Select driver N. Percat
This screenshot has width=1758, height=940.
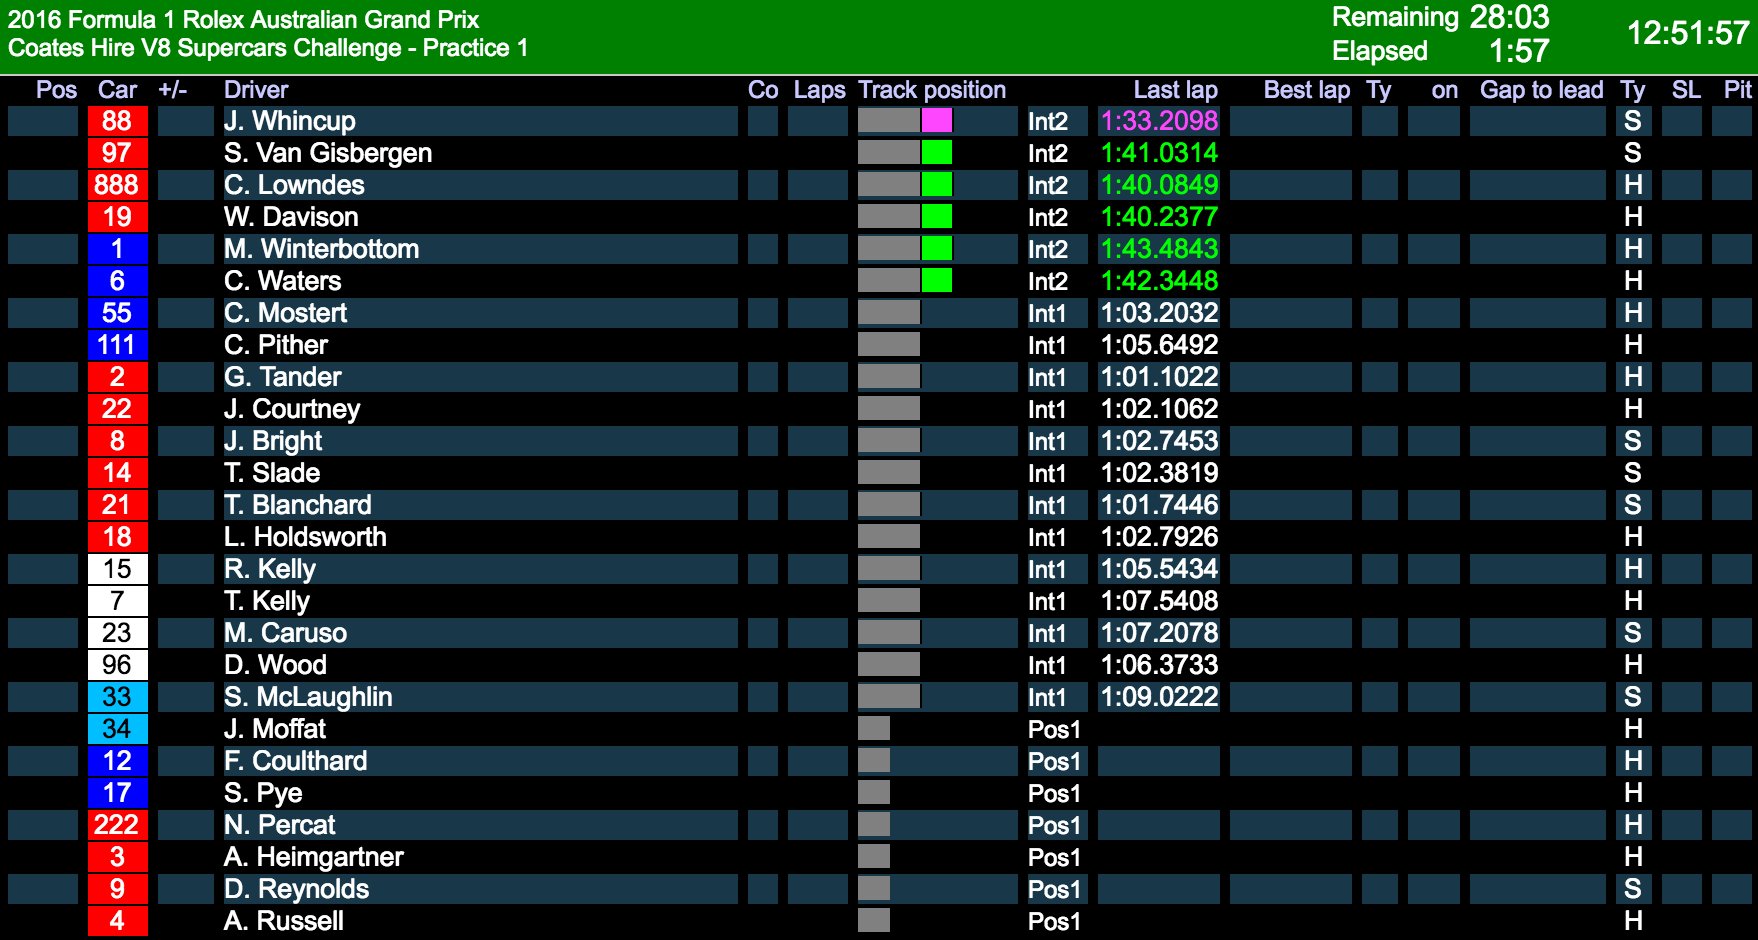(x=280, y=825)
